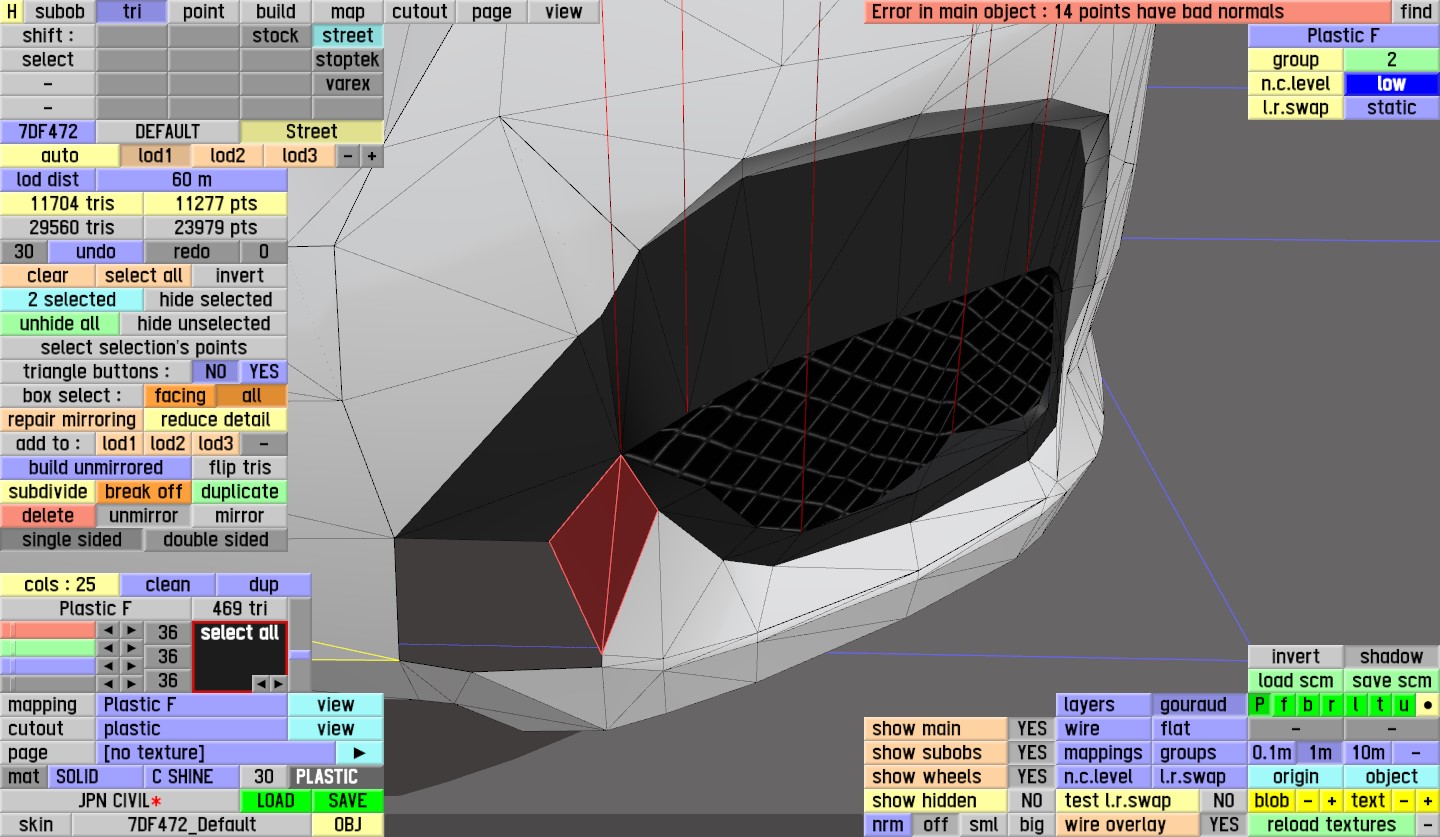Select the u underside view button
This screenshot has height=837, width=1440.
point(1404,705)
